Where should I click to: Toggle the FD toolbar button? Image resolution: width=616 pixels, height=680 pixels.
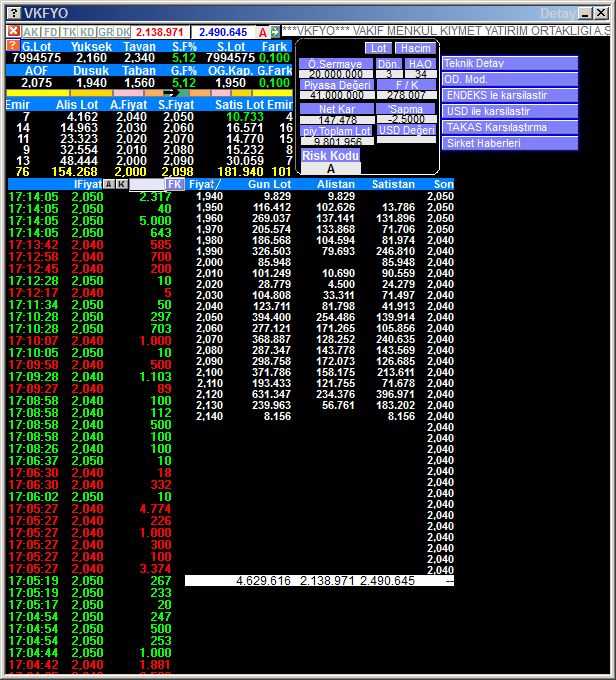[x=51, y=32]
